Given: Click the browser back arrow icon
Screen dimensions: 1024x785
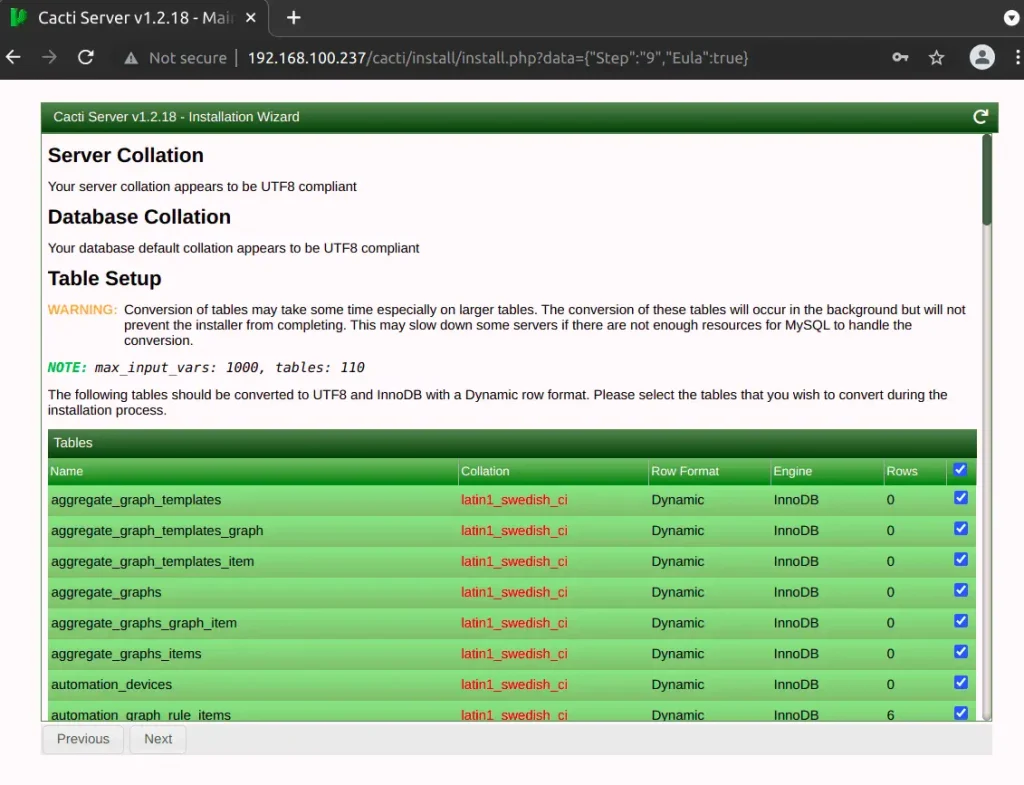Looking at the screenshot, I should click(x=13, y=57).
